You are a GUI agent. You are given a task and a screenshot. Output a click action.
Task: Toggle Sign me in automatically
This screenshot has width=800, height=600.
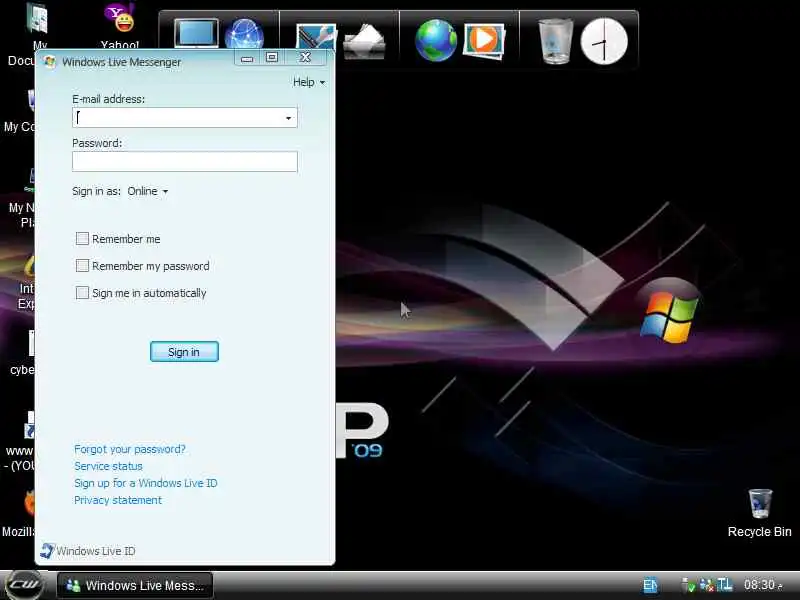point(82,292)
